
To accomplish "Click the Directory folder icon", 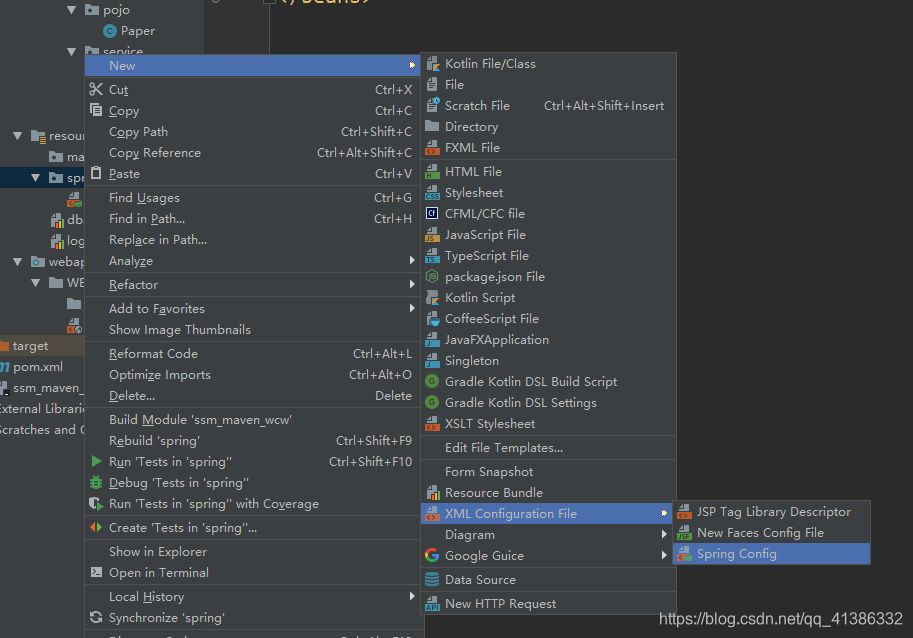I will tap(432, 126).
